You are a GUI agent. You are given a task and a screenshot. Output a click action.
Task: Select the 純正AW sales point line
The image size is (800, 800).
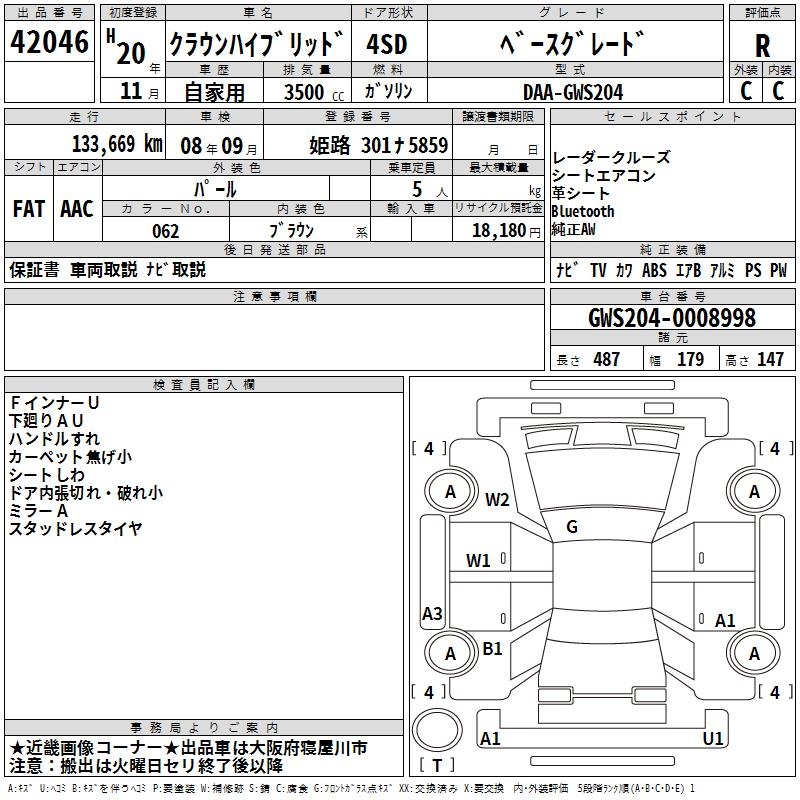click(x=573, y=229)
